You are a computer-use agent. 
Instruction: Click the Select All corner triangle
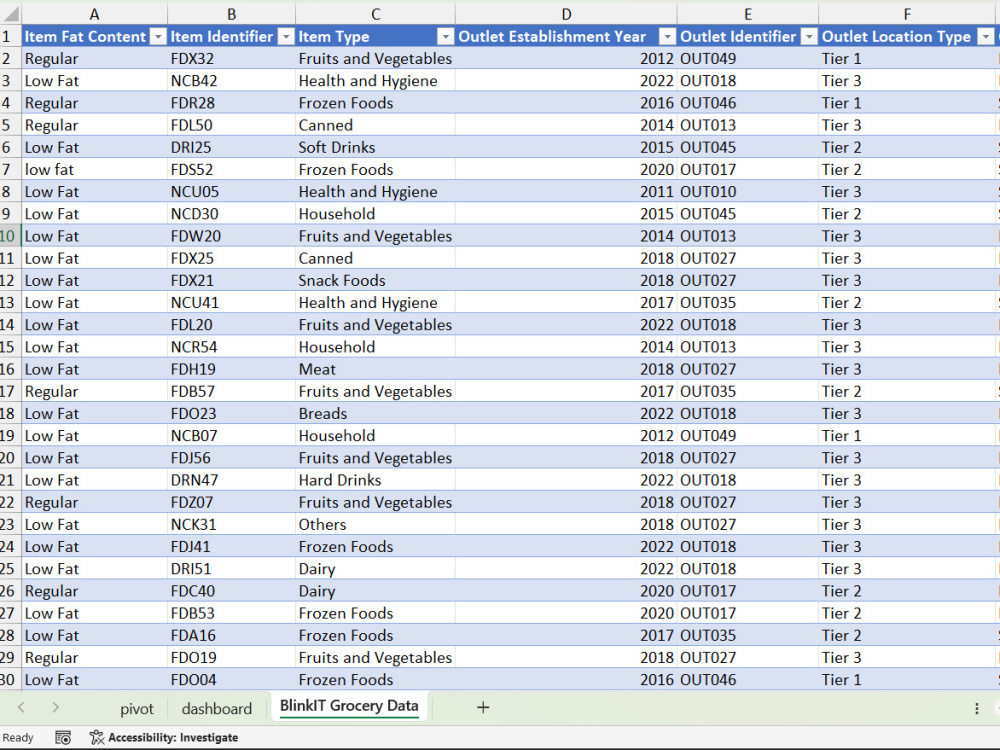pyautogui.click(x=11, y=13)
